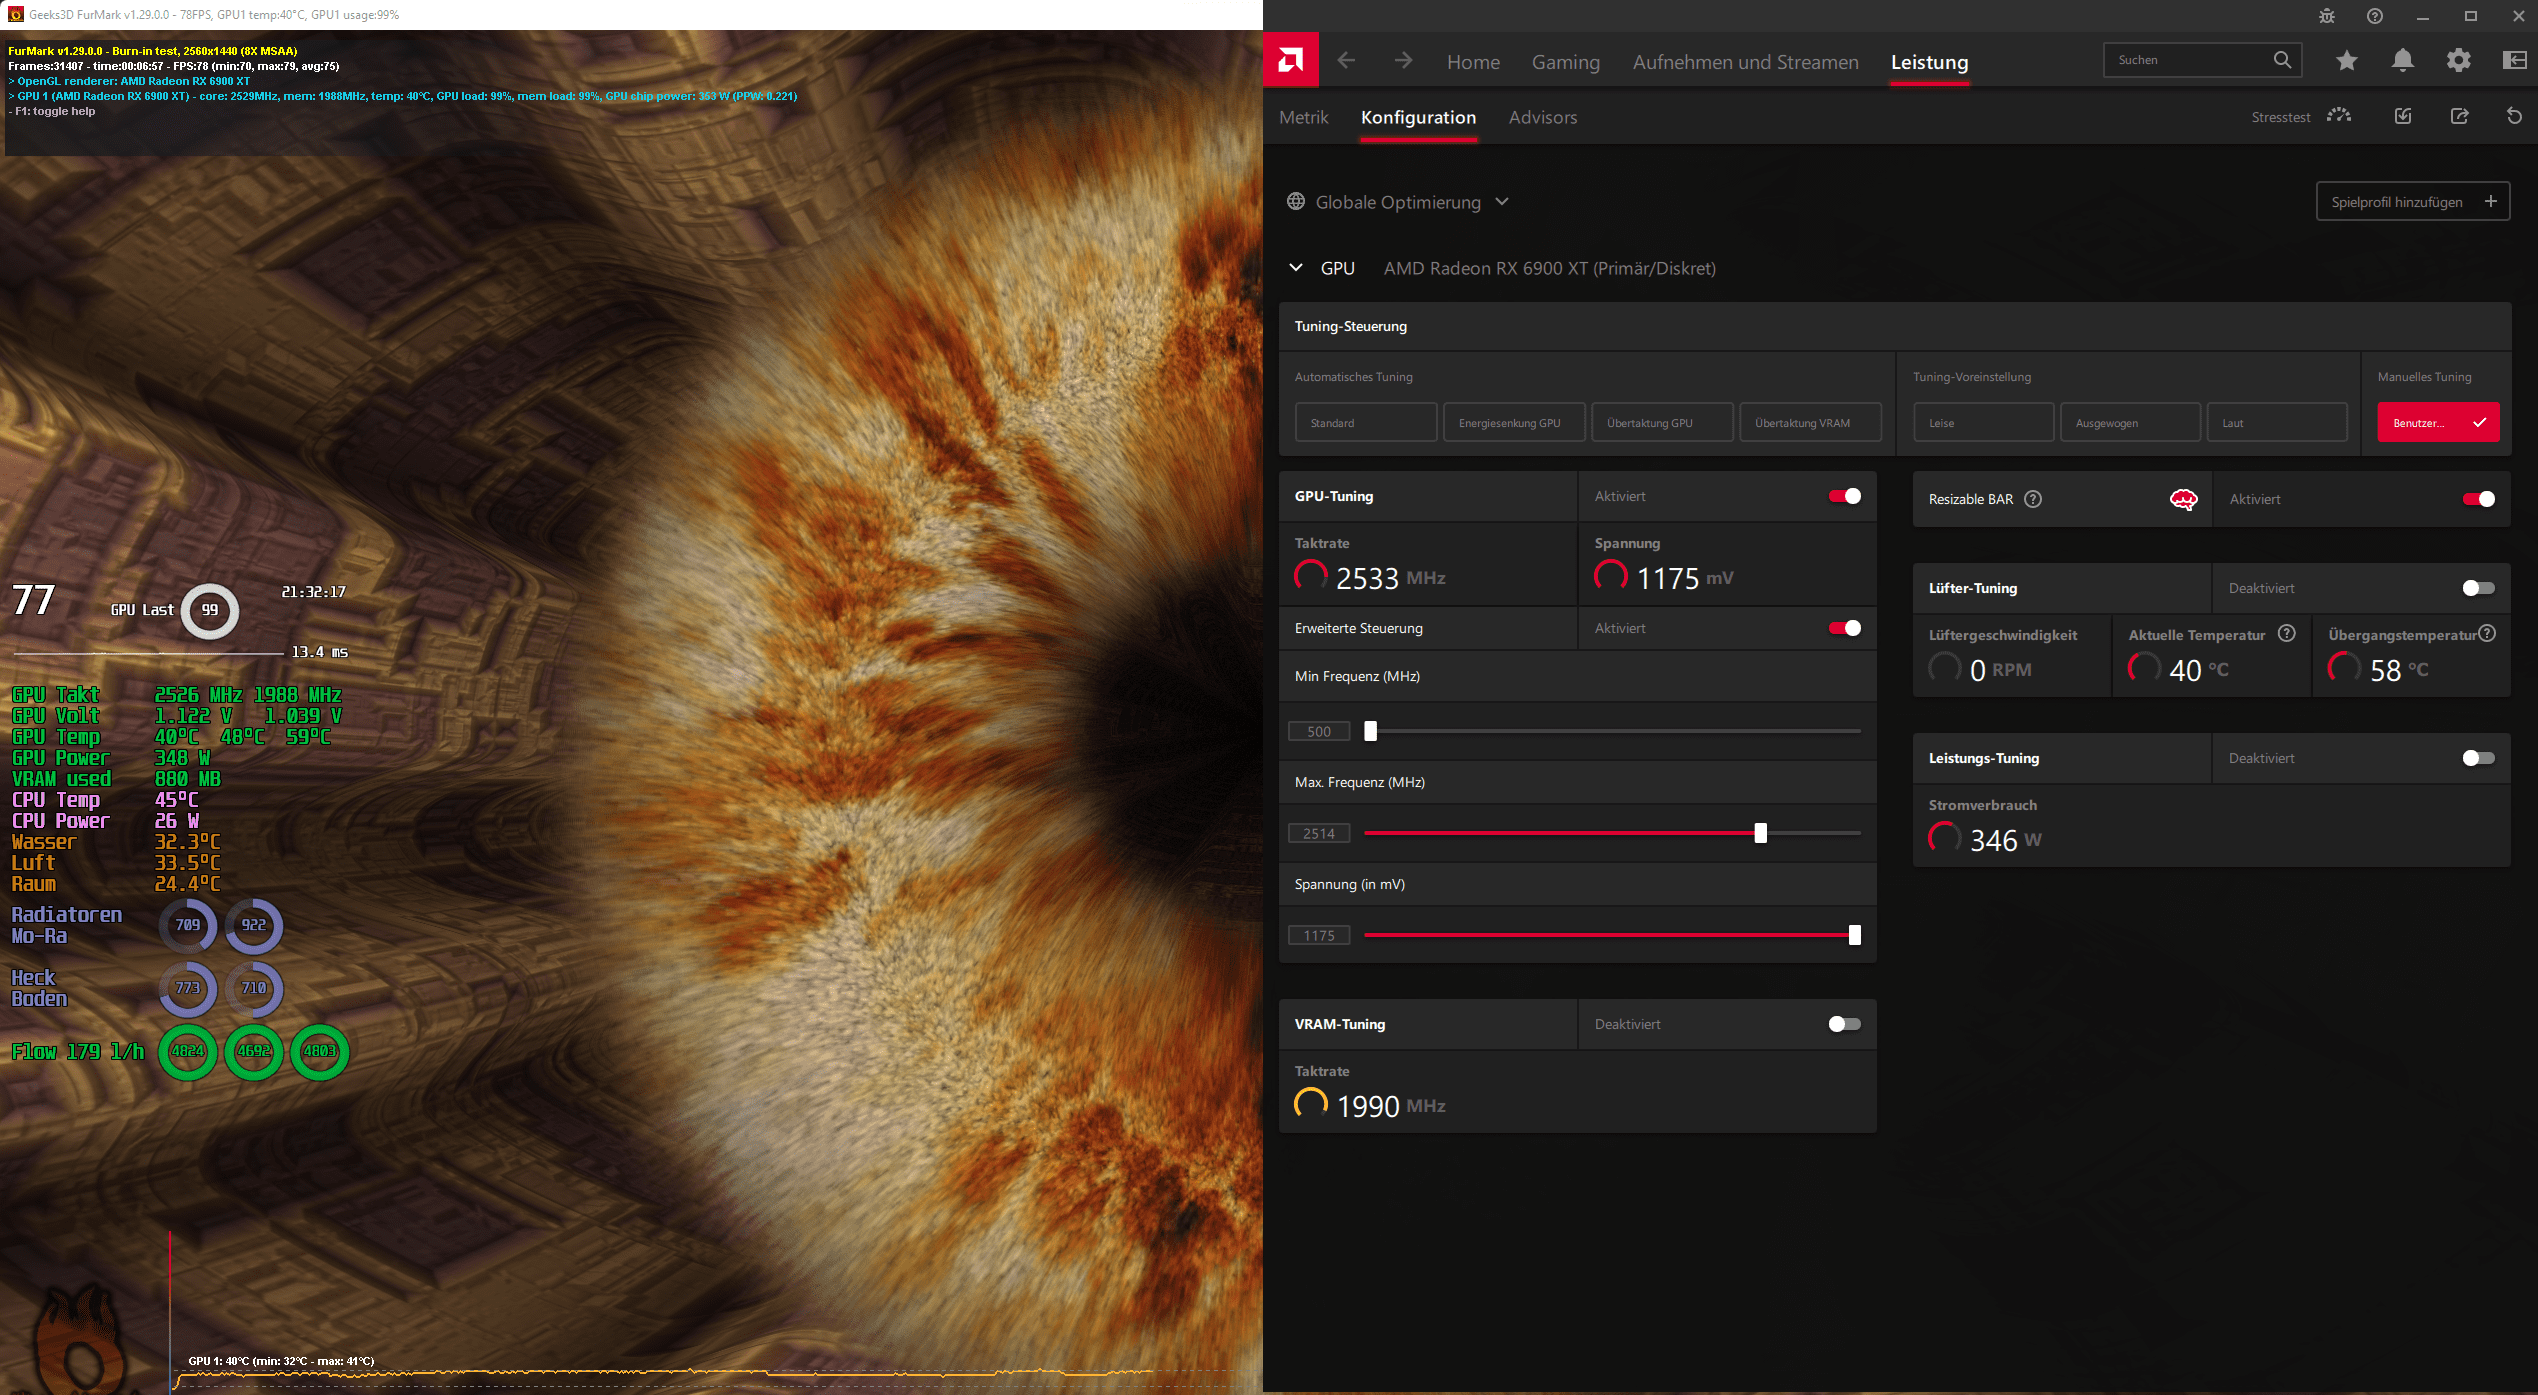The image size is (2538, 1395).
Task: Open the Home tab
Action: coord(1473,62)
